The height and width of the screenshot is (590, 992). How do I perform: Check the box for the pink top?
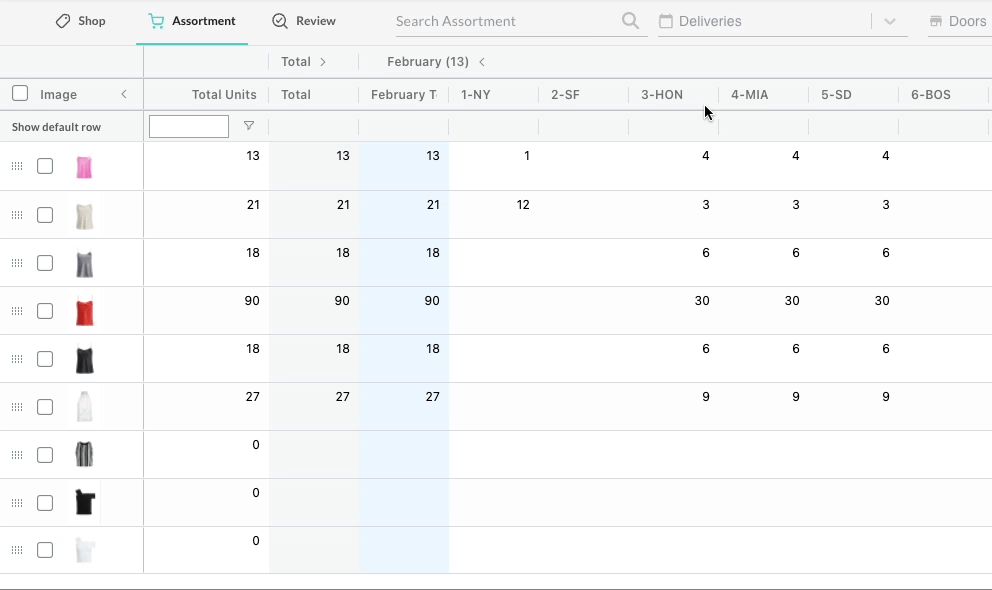click(45, 166)
